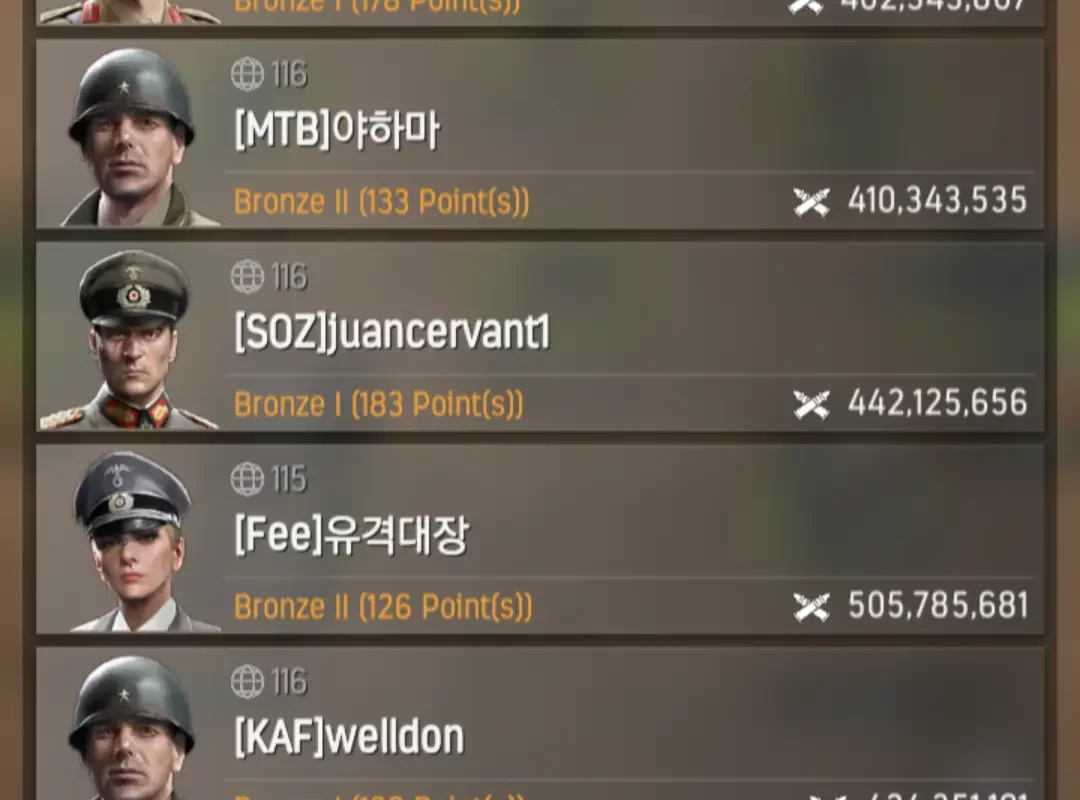
Task: Click the crossed-swords power icon beside 410,343,535
Action: click(811, 202)
